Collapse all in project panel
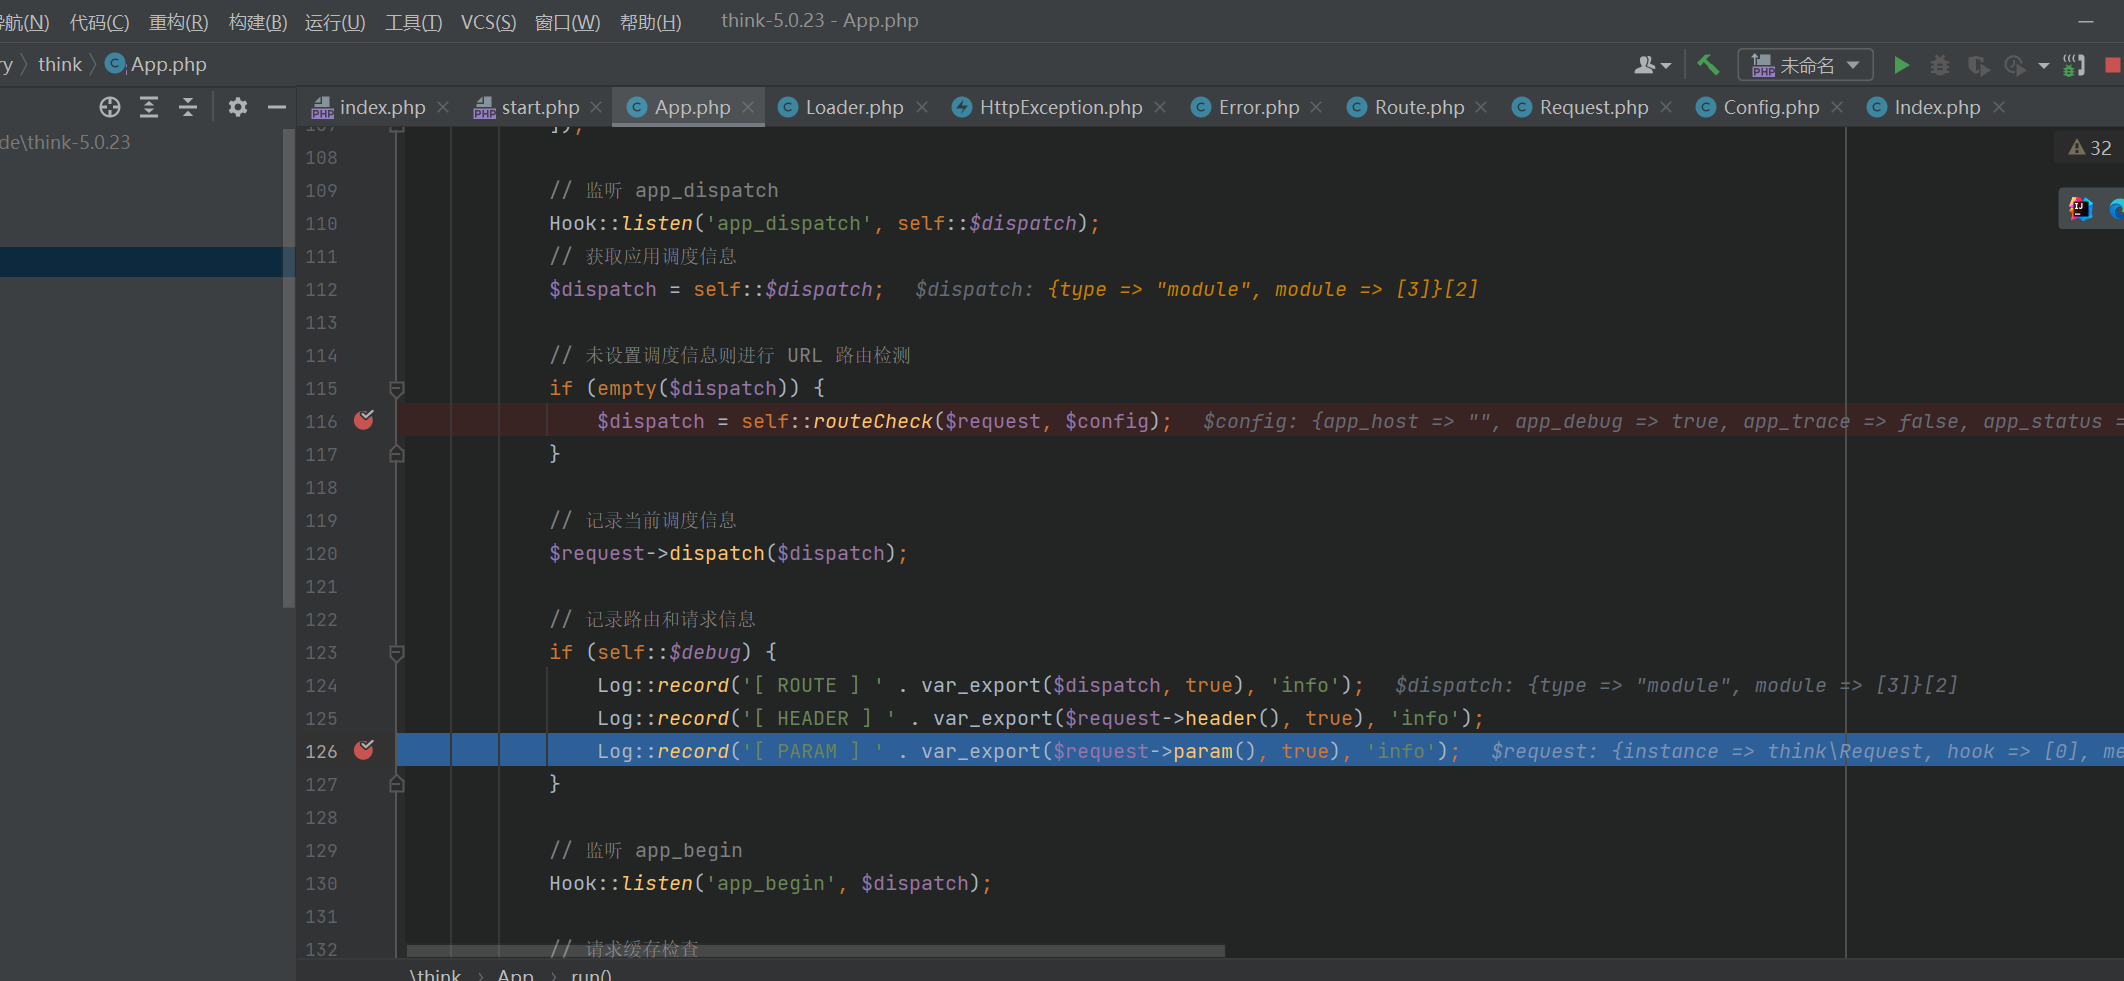2124x981 pixels. pos(188,107)
